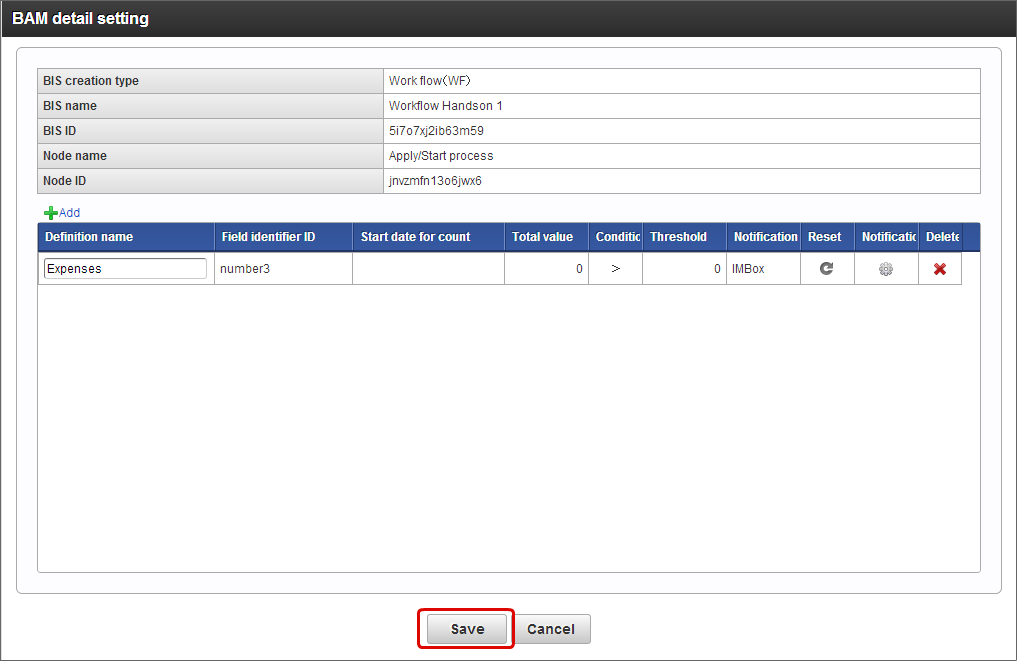Click the IMBox notification cell
This screenshot has height=661, width=1017.
(763, 269)
